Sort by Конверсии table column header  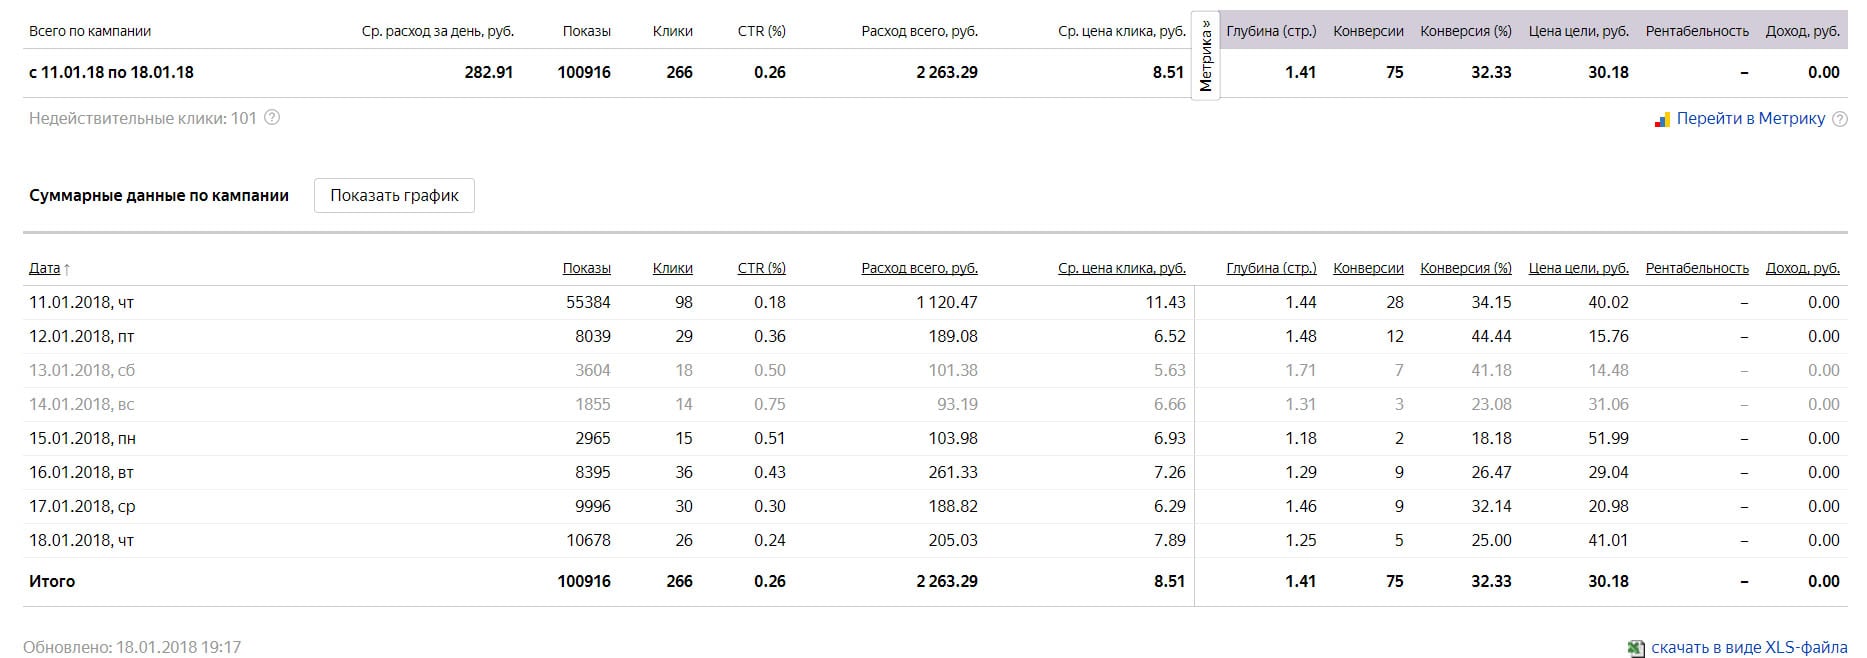[x=1368, y=268]
